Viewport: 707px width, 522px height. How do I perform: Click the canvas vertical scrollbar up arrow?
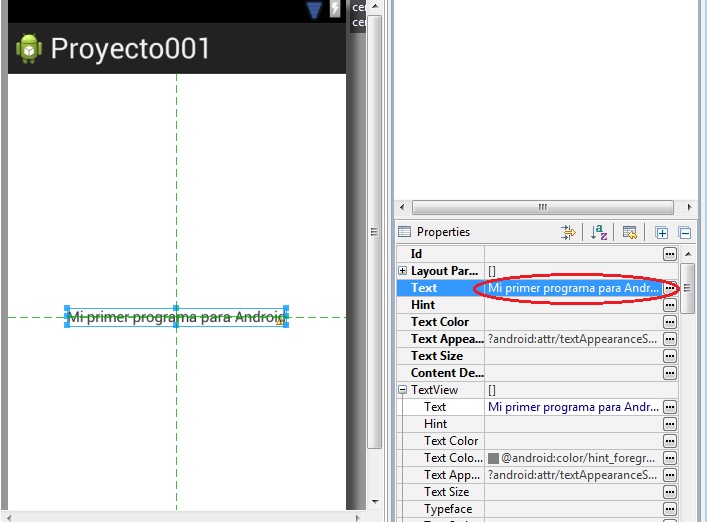tap(375, 6)
